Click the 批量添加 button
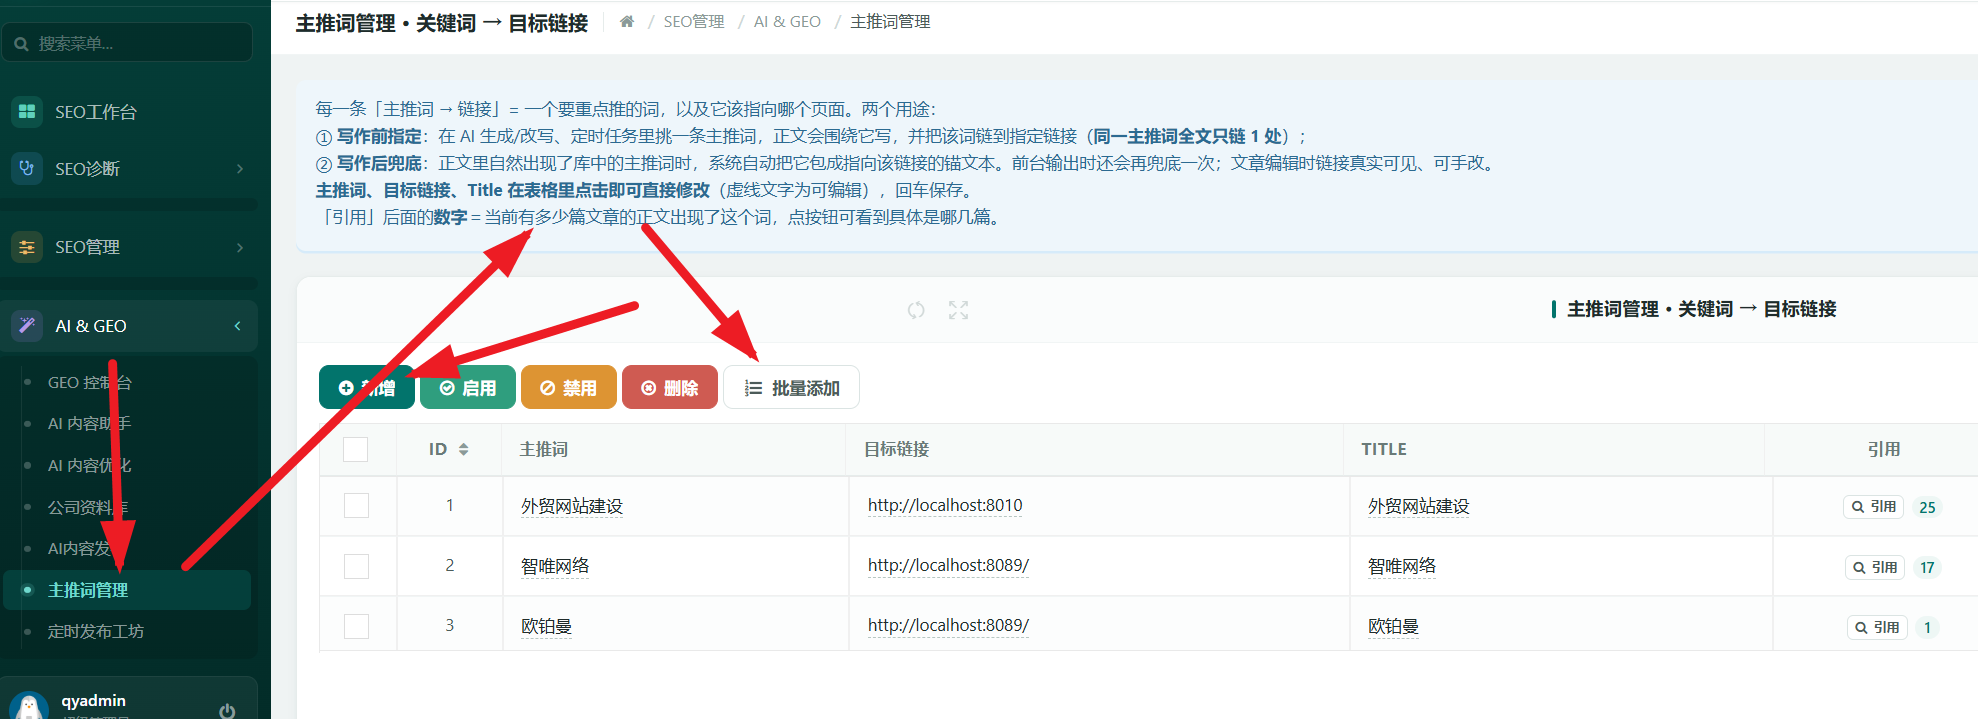This screenshot has width=1978, height=719. (791, 387)
